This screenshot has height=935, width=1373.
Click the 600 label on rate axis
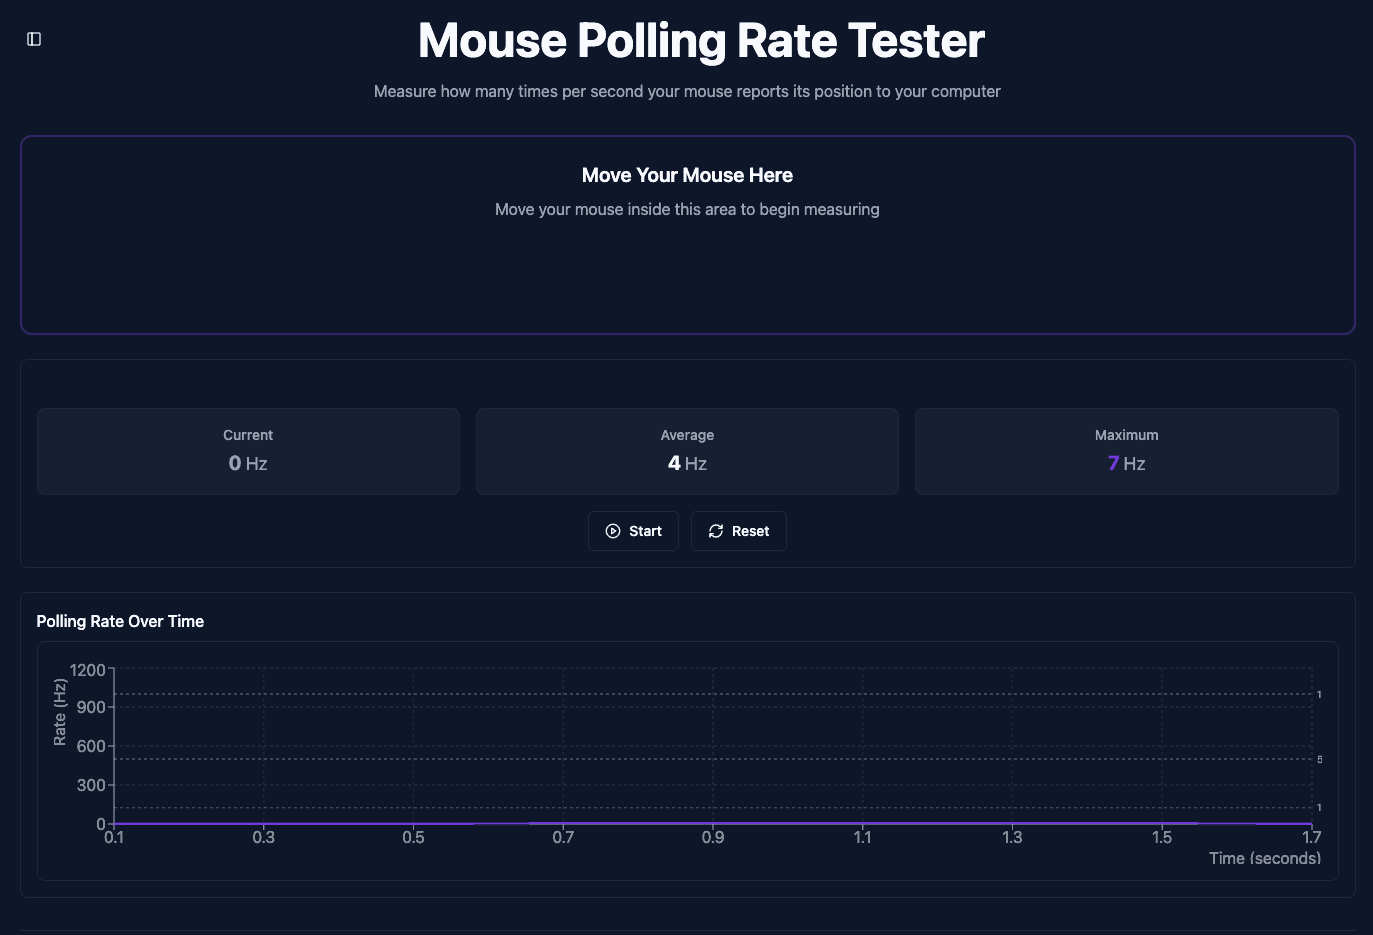coord(91,746)
